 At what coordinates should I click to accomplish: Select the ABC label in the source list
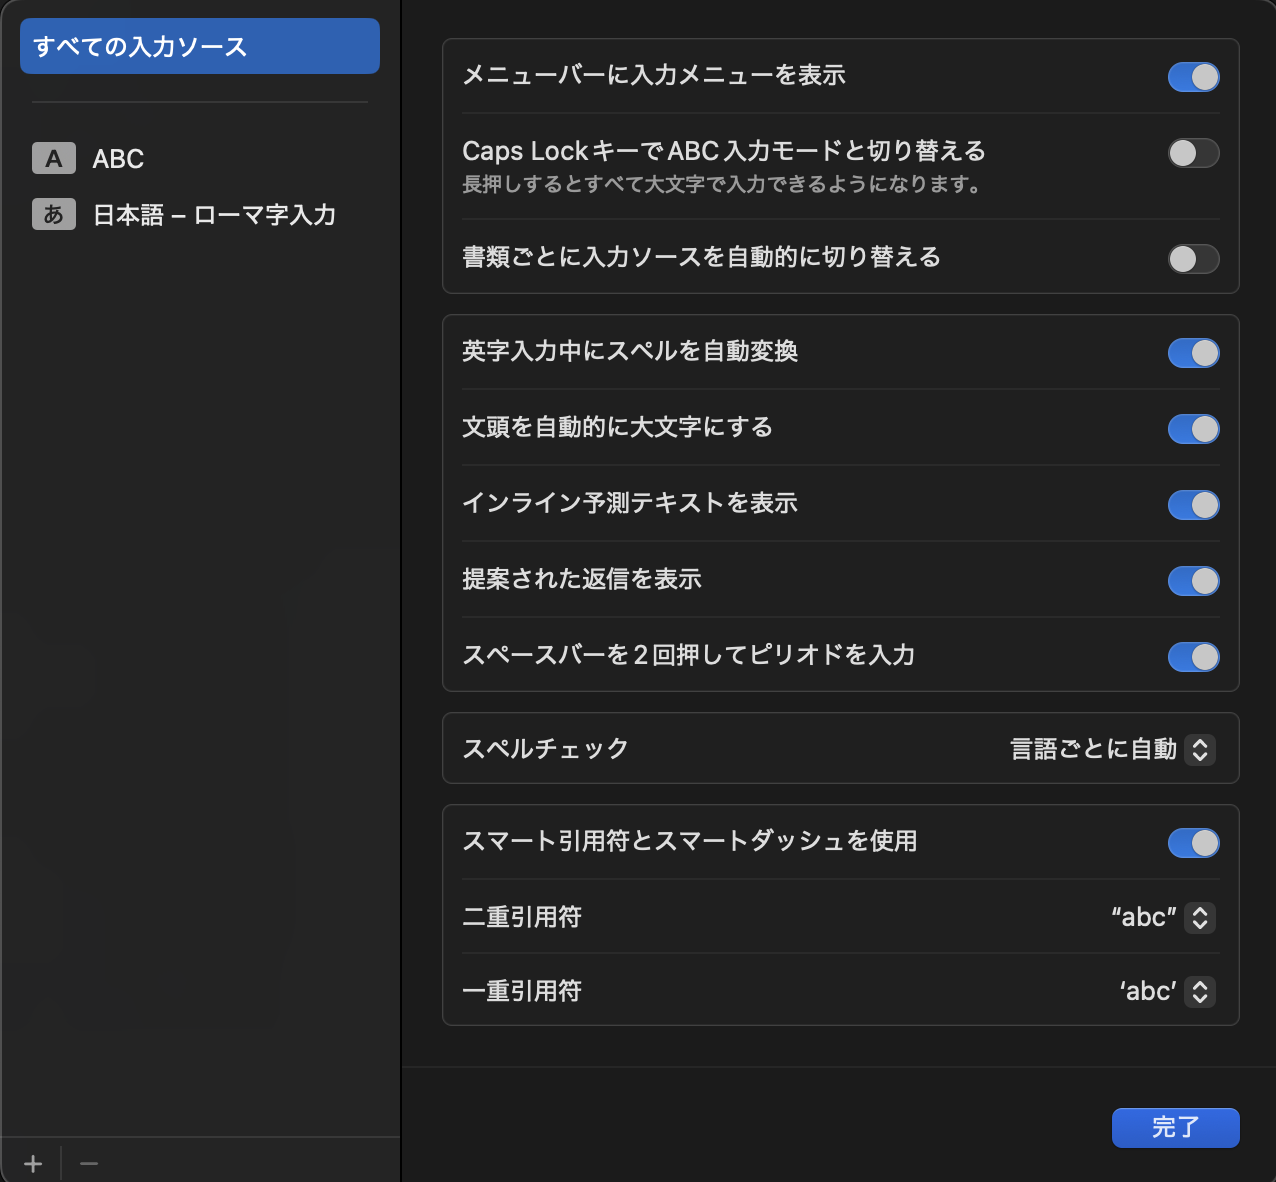tap(118, 159)
